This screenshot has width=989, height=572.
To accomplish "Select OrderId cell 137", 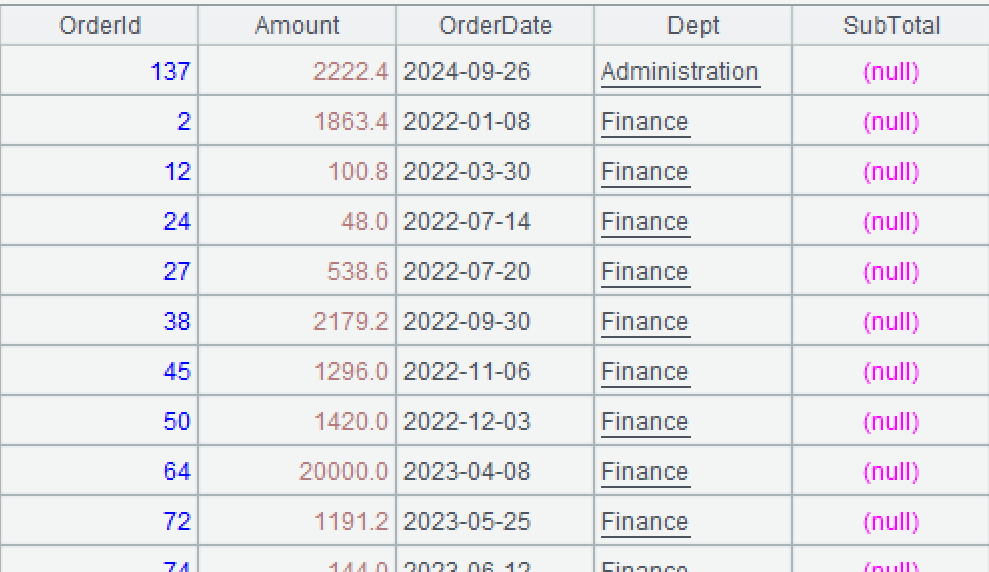I will click(x=170, y=72).
